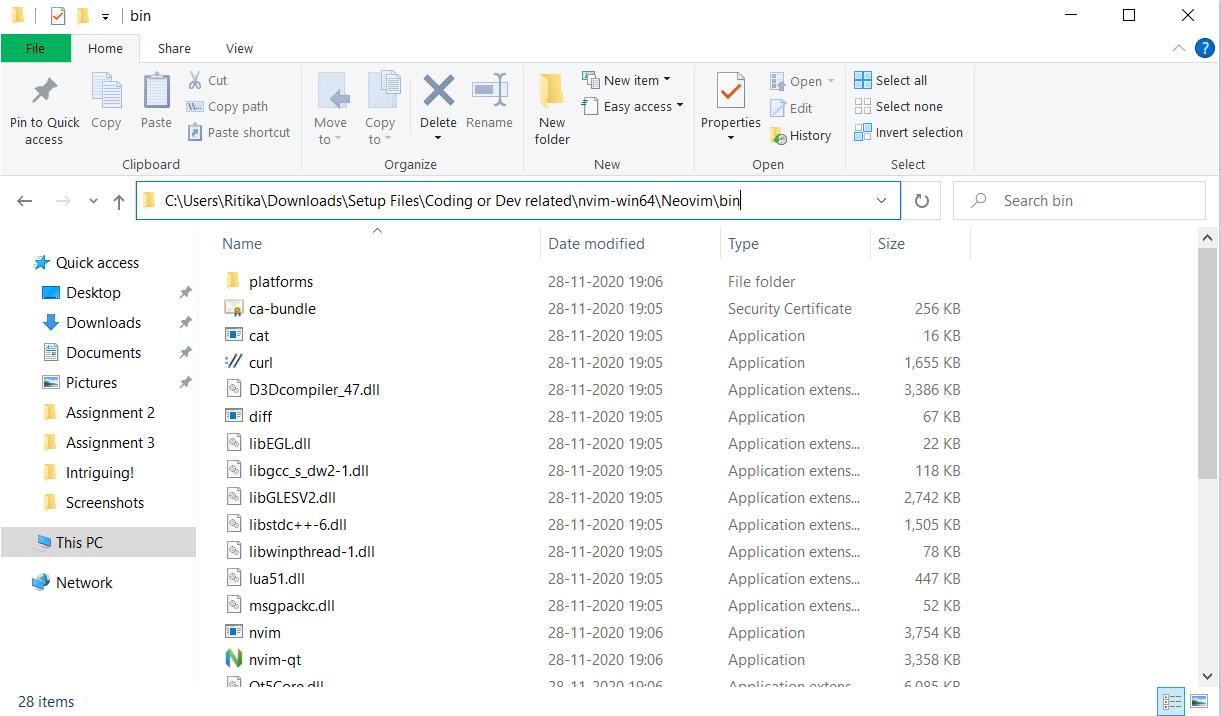Open Quick access in navigation pane
This screenshot has height=716, width=1221.
click(97, 262)
